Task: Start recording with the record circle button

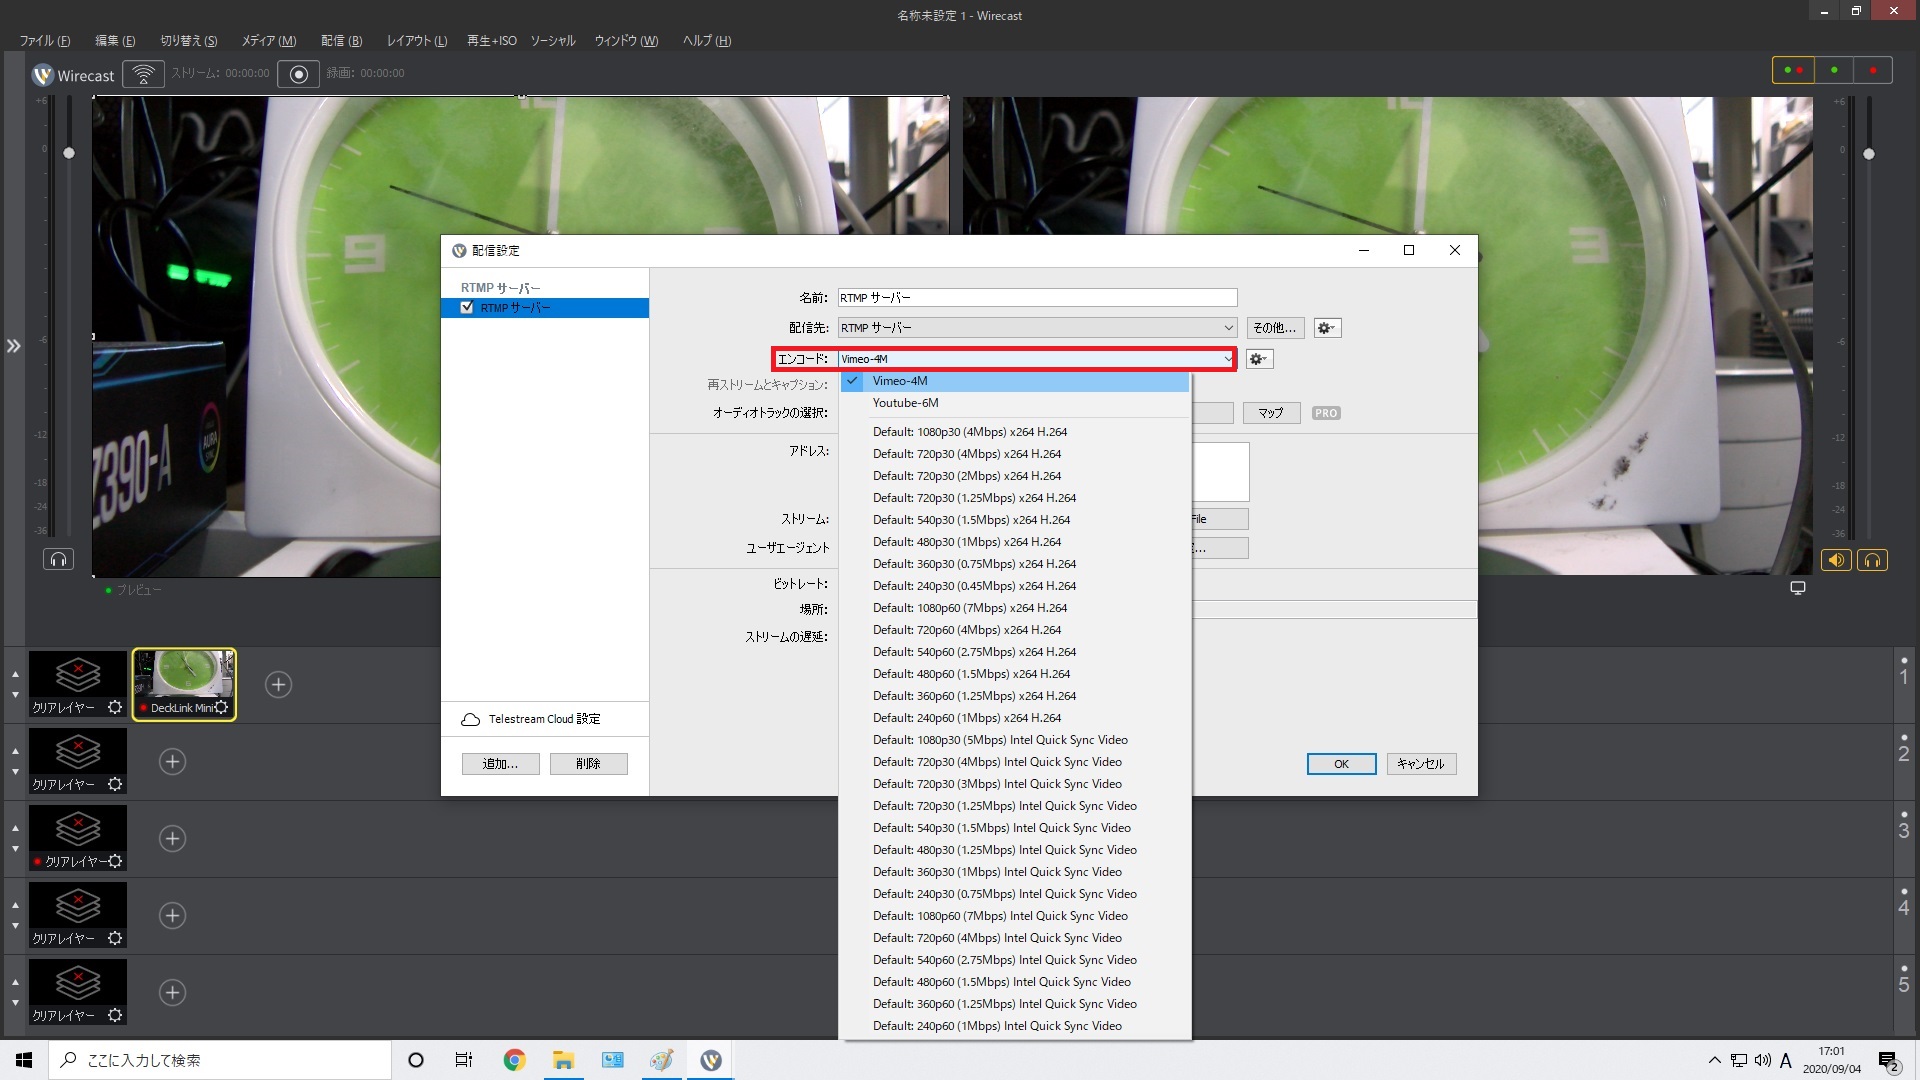Action: click(x=298, y=74)
